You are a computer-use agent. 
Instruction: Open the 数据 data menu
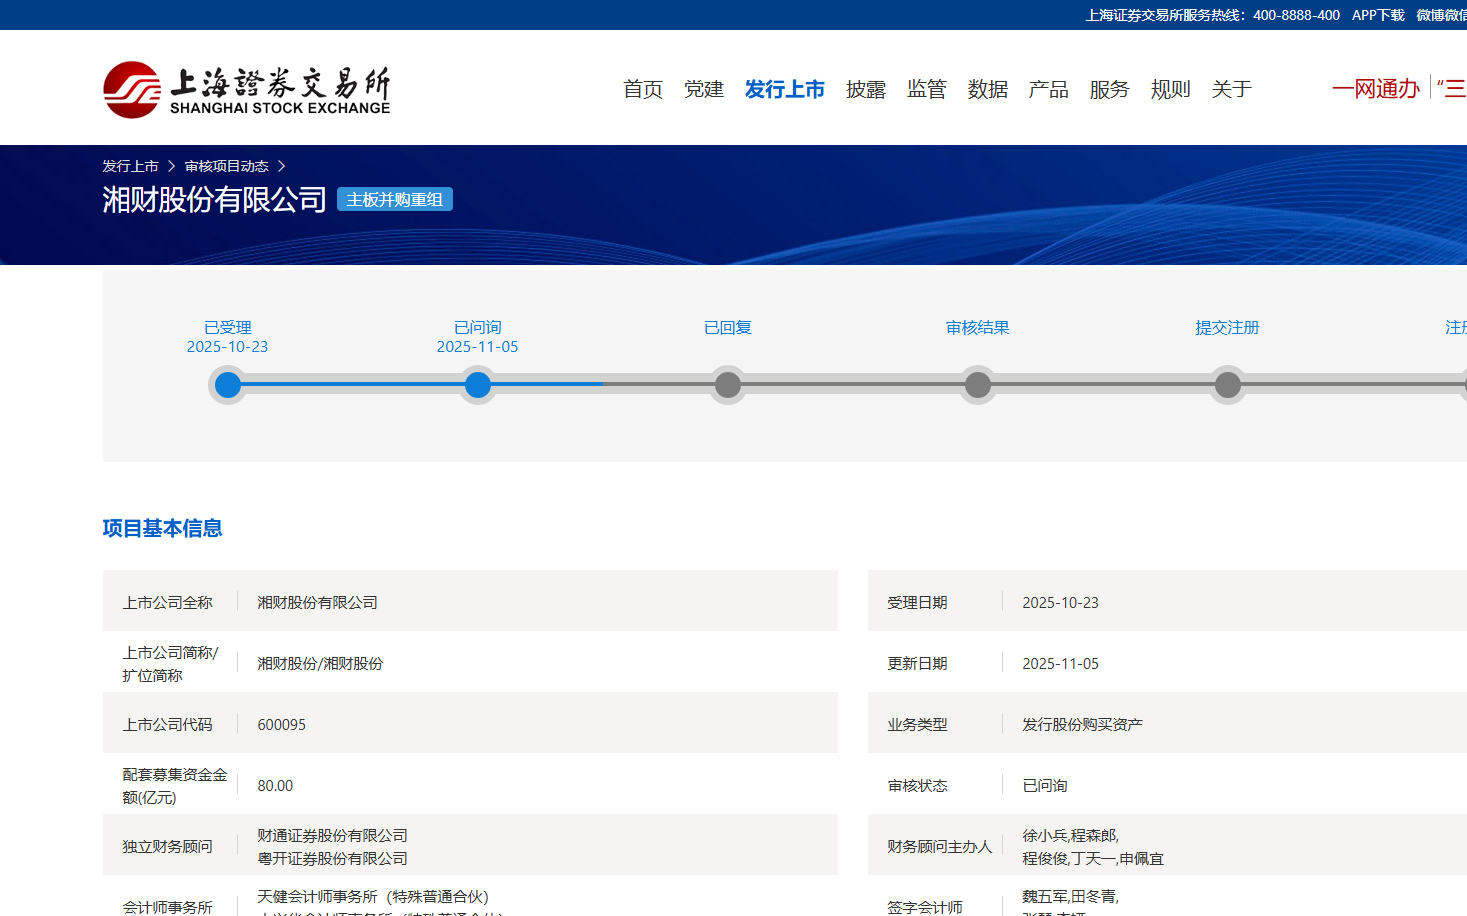987,90
